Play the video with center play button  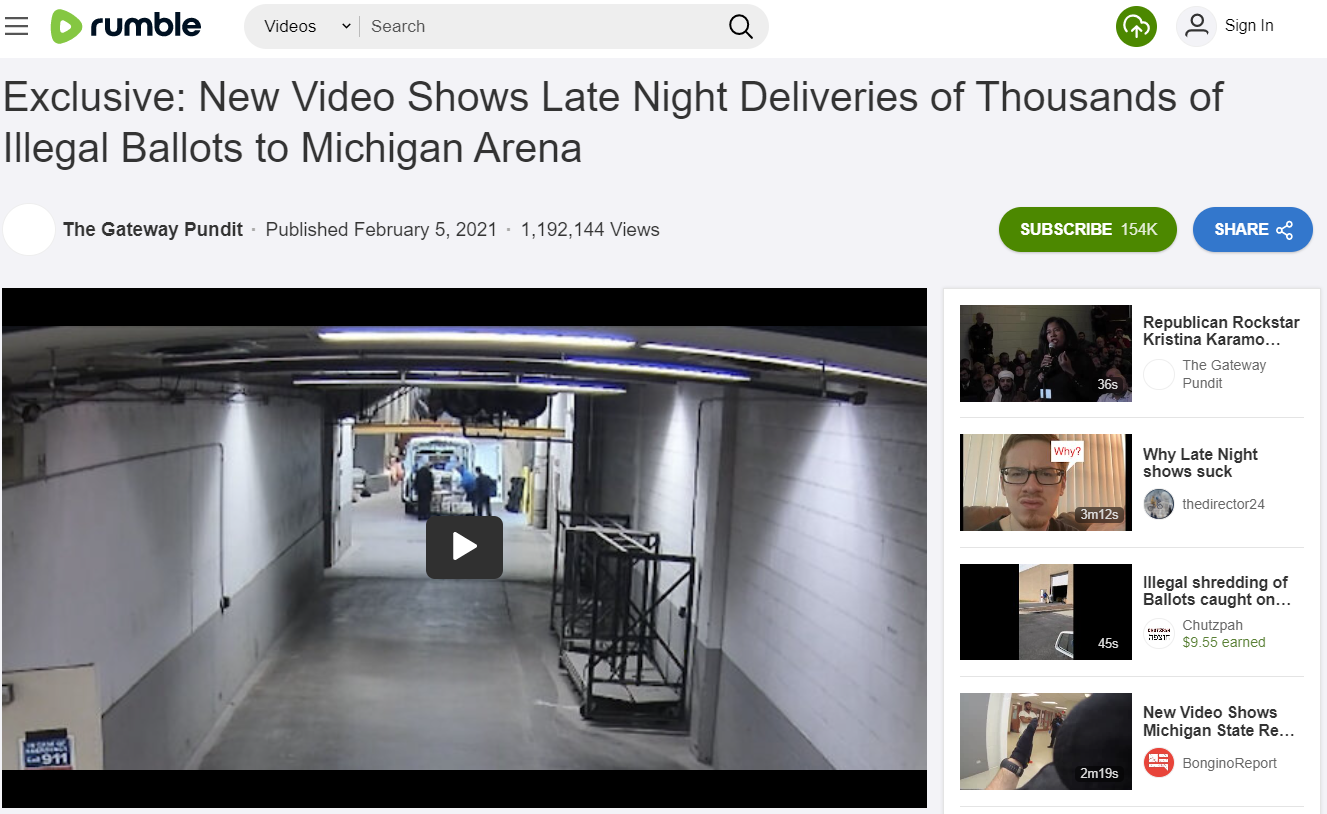(464, 547)
